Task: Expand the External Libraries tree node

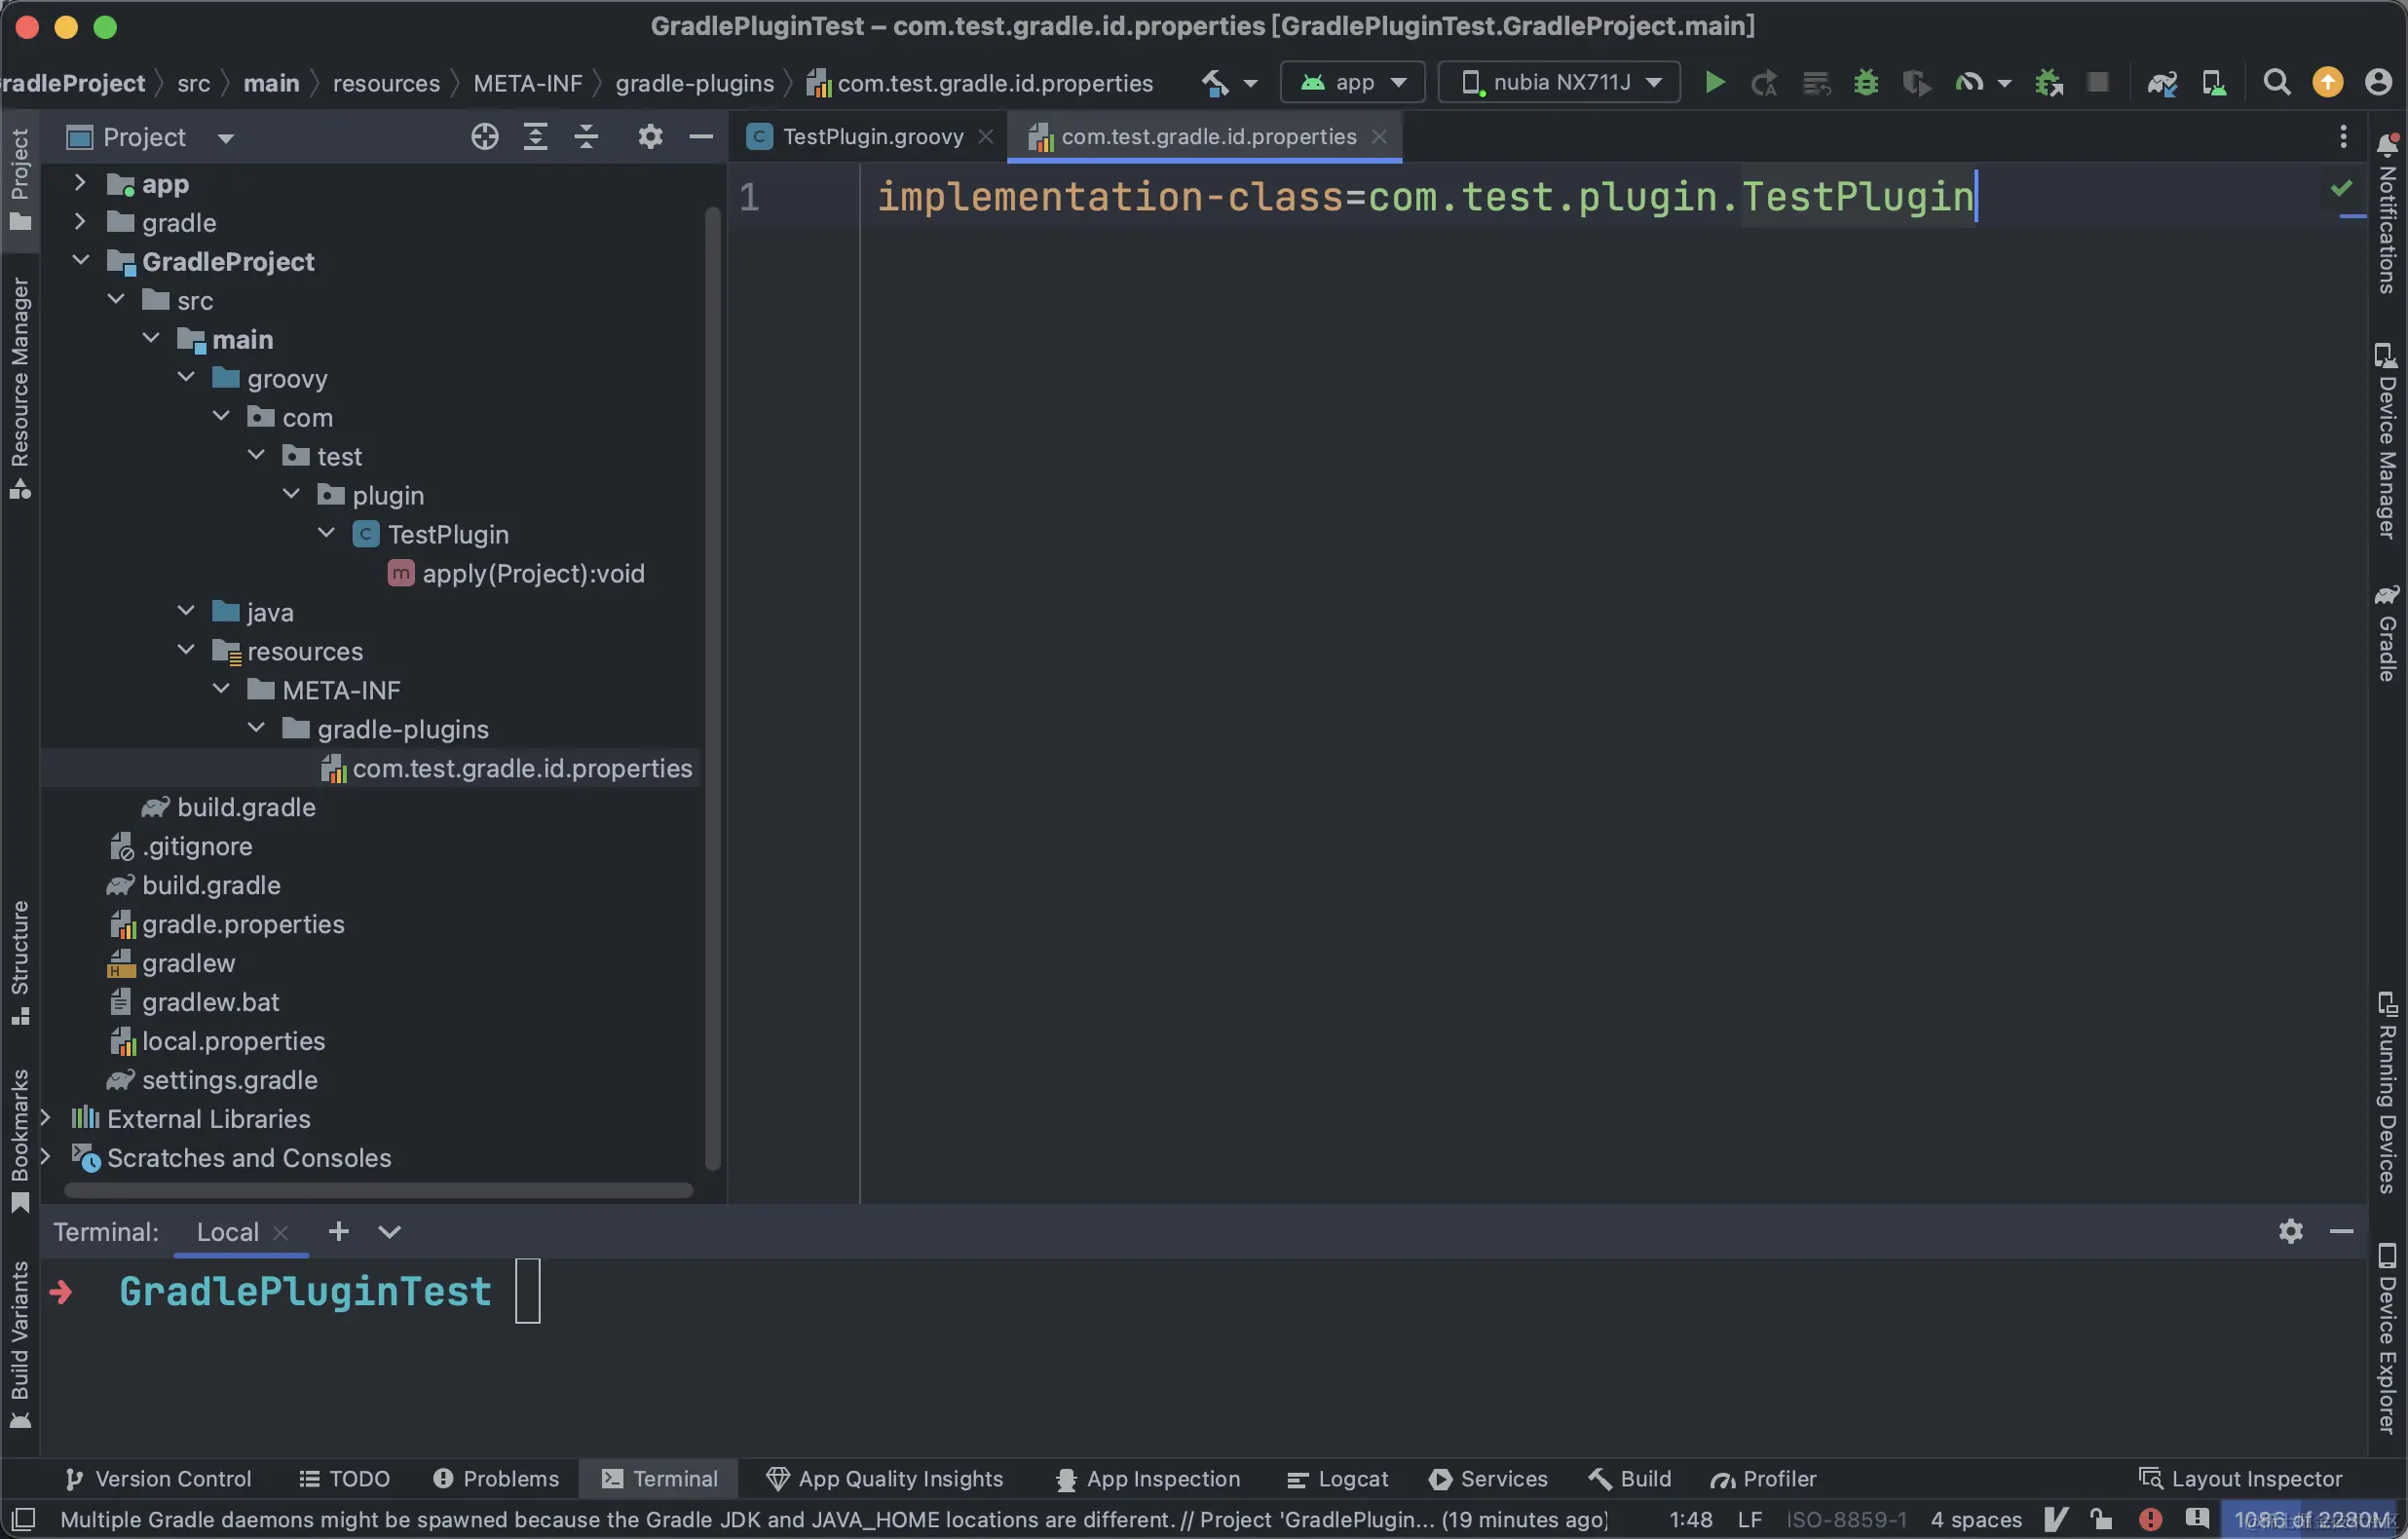Action: (46, 1118)
